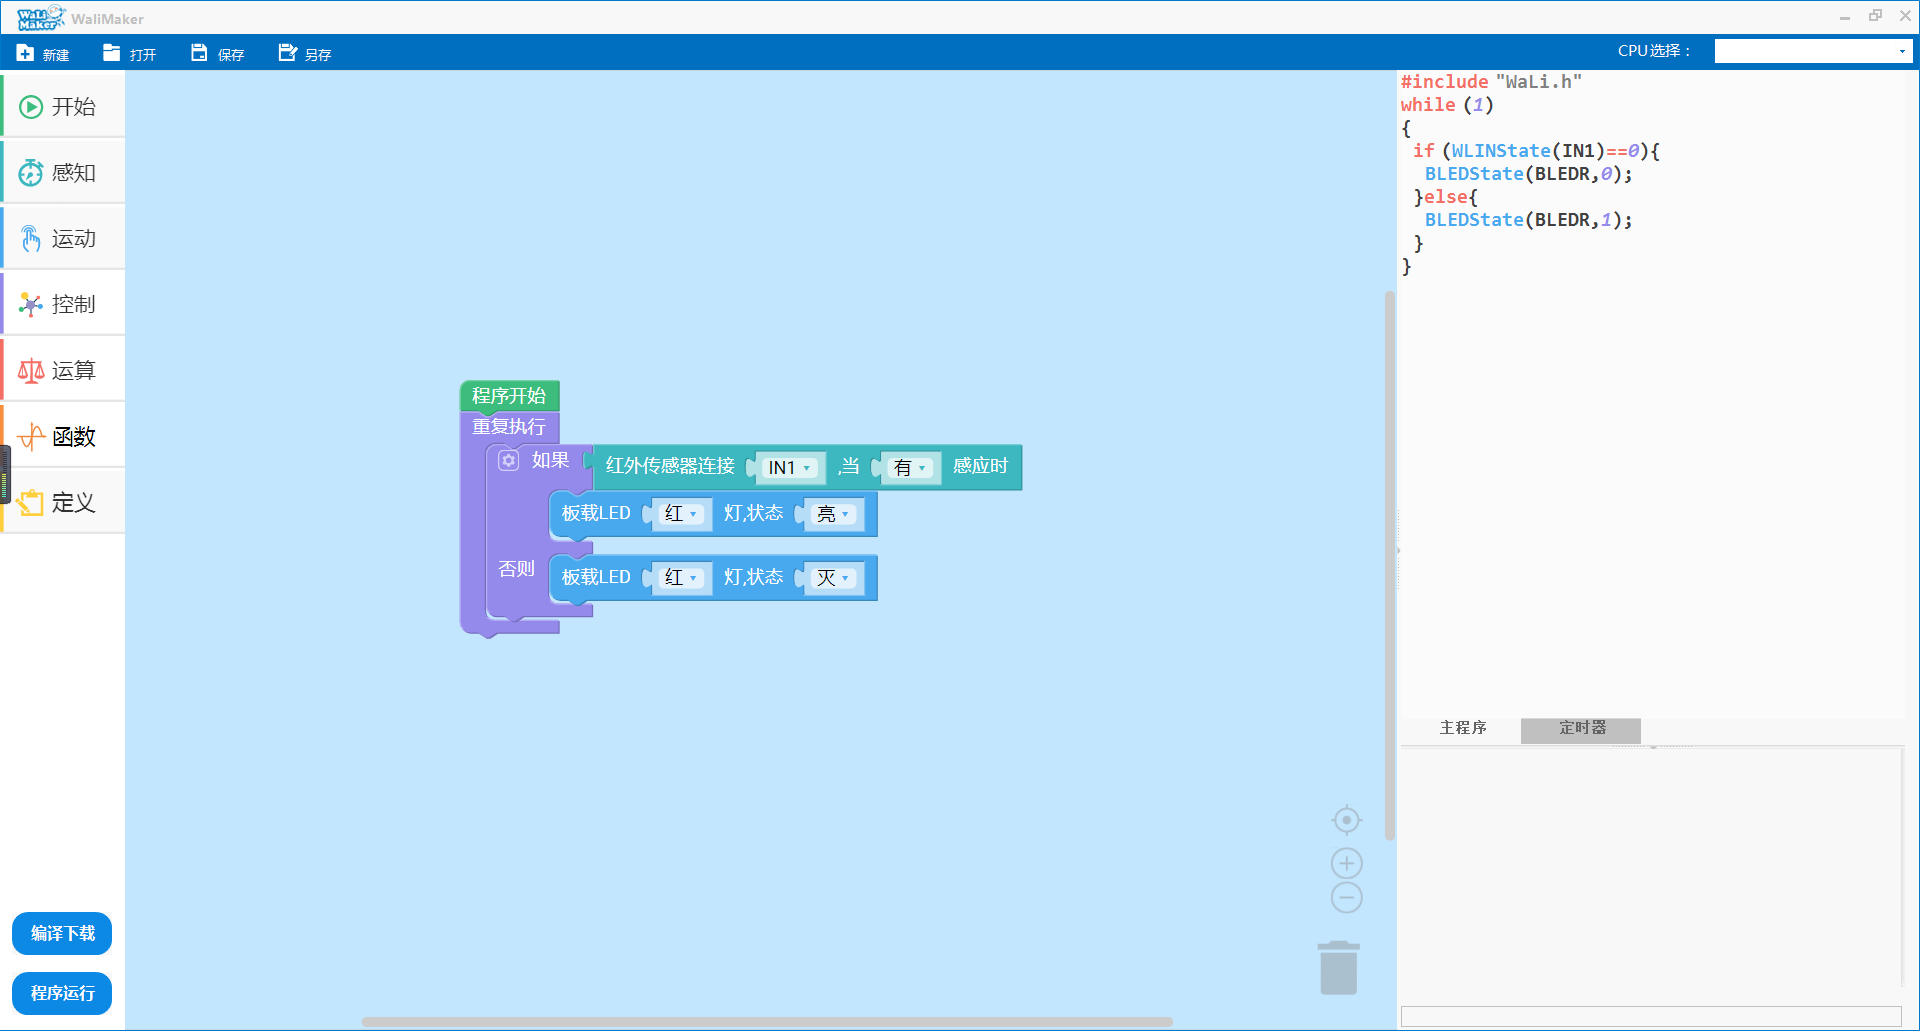Open the CPU选择 dropdown
Screen dimensions: 1920x1031
[x=1812, y=51]
